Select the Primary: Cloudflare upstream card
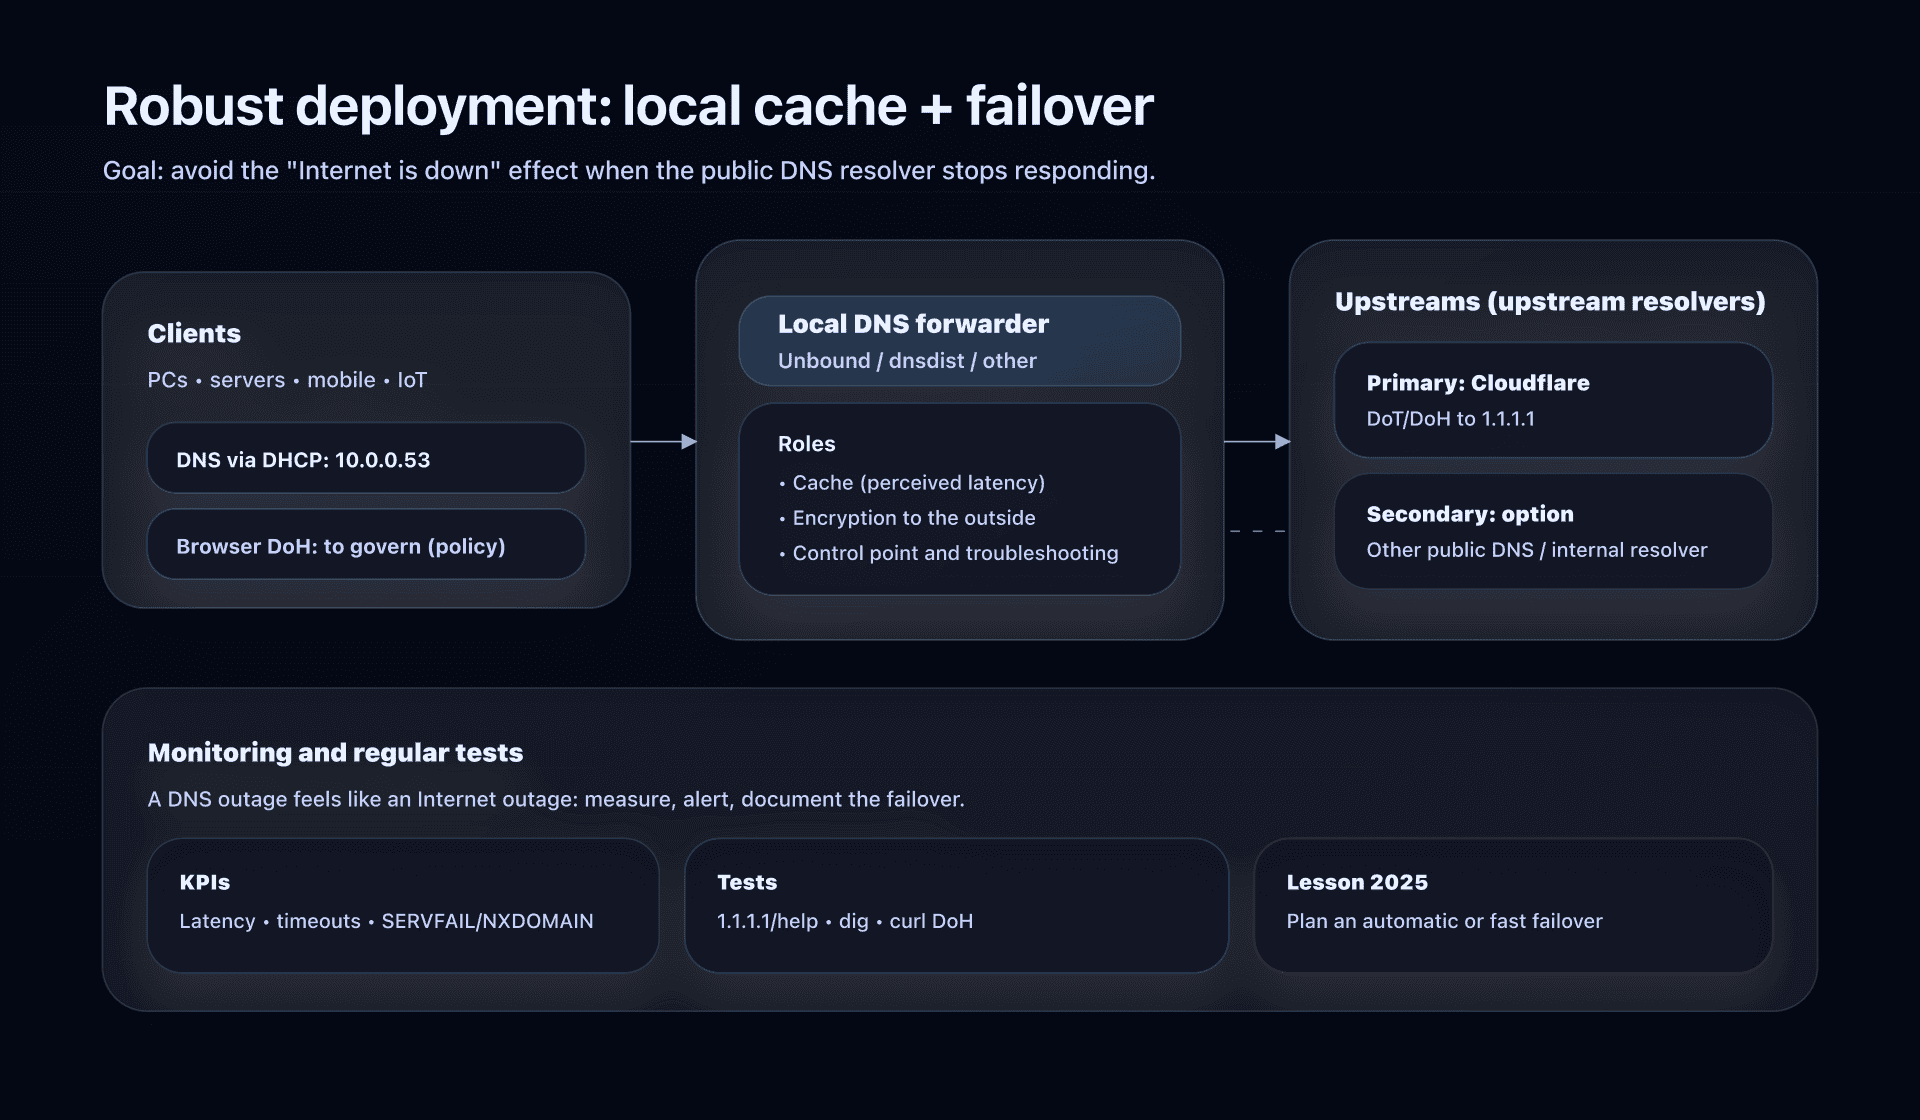Screen dimensions: 1920x1120 (1552, 400)
